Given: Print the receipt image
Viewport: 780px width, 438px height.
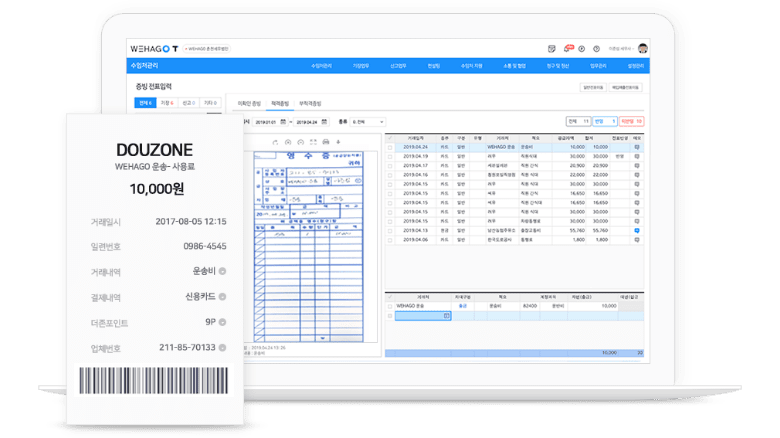Looking at the screenshot, I should pyautogui.click(x=326, y=142).
